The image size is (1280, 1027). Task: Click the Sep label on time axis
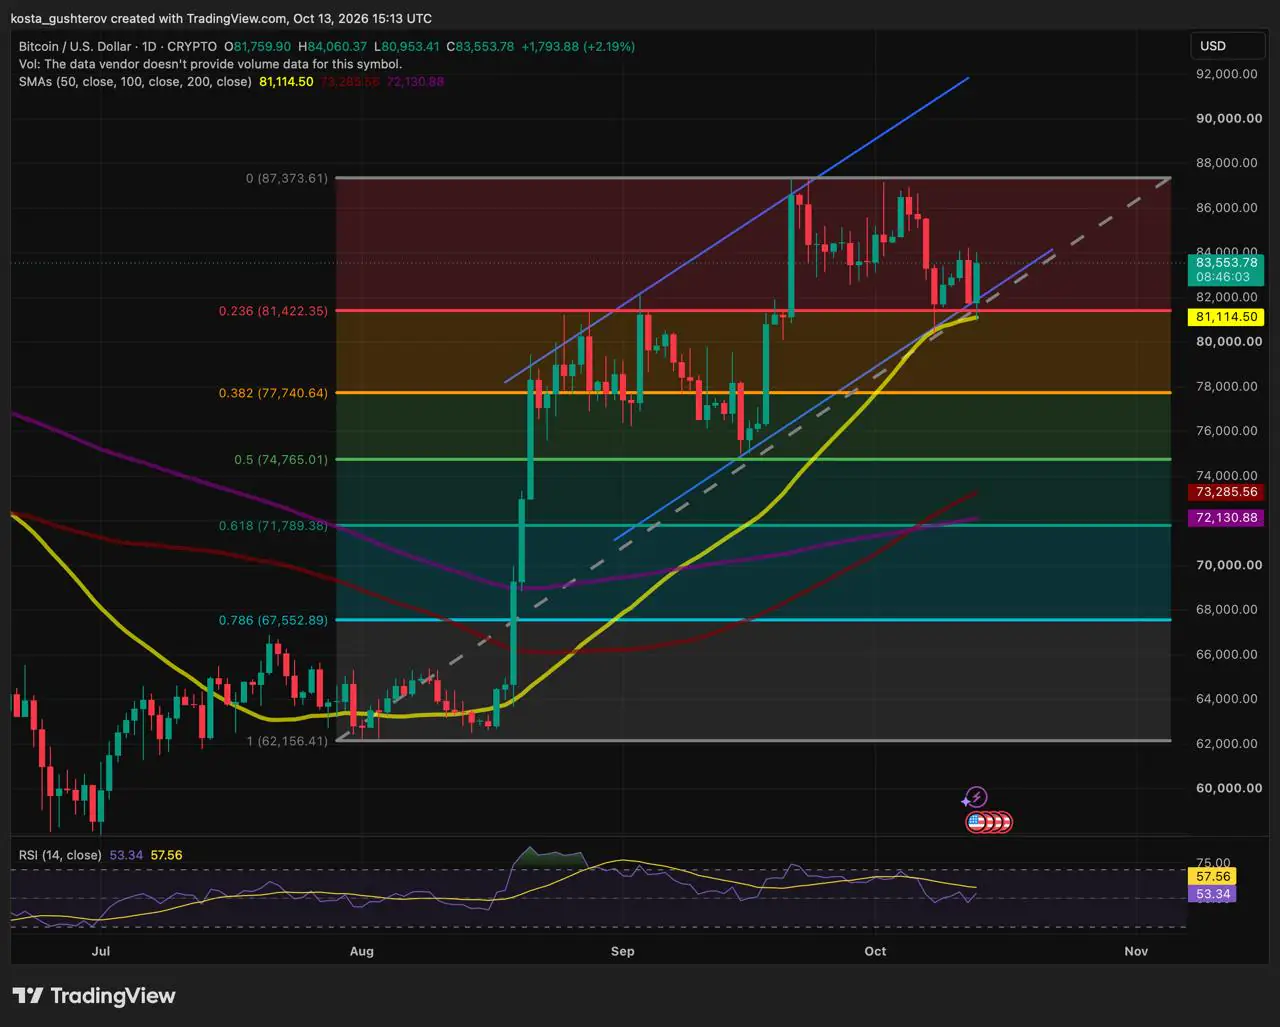623,951
